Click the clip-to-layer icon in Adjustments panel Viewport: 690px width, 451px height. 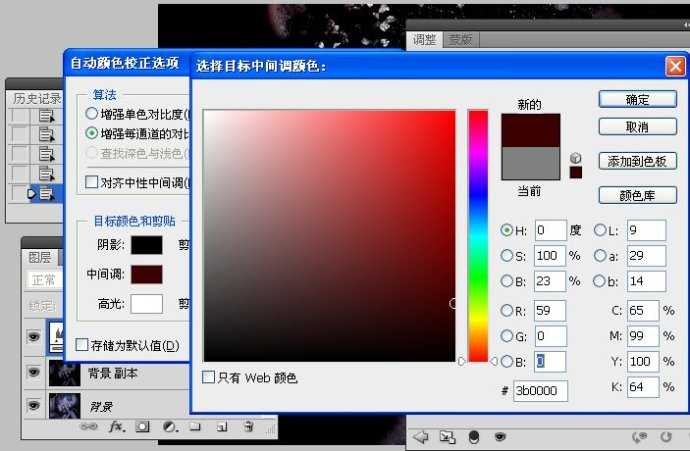coord(473,437)
